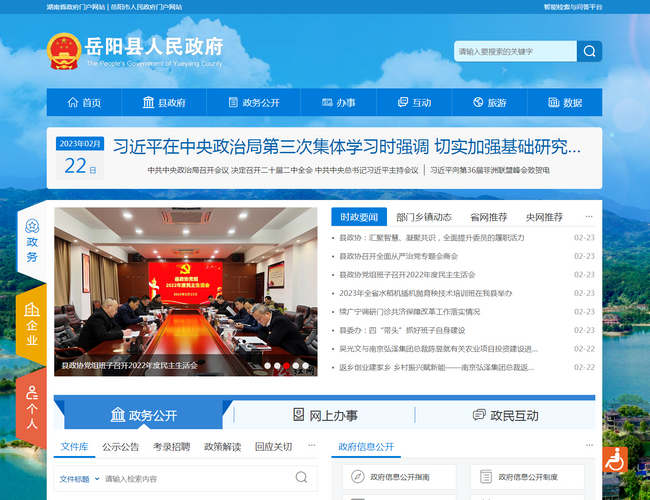The image size is (650, 500).
Task: Switch to 部门乡镇动态 tab
Action: point(424,217)
